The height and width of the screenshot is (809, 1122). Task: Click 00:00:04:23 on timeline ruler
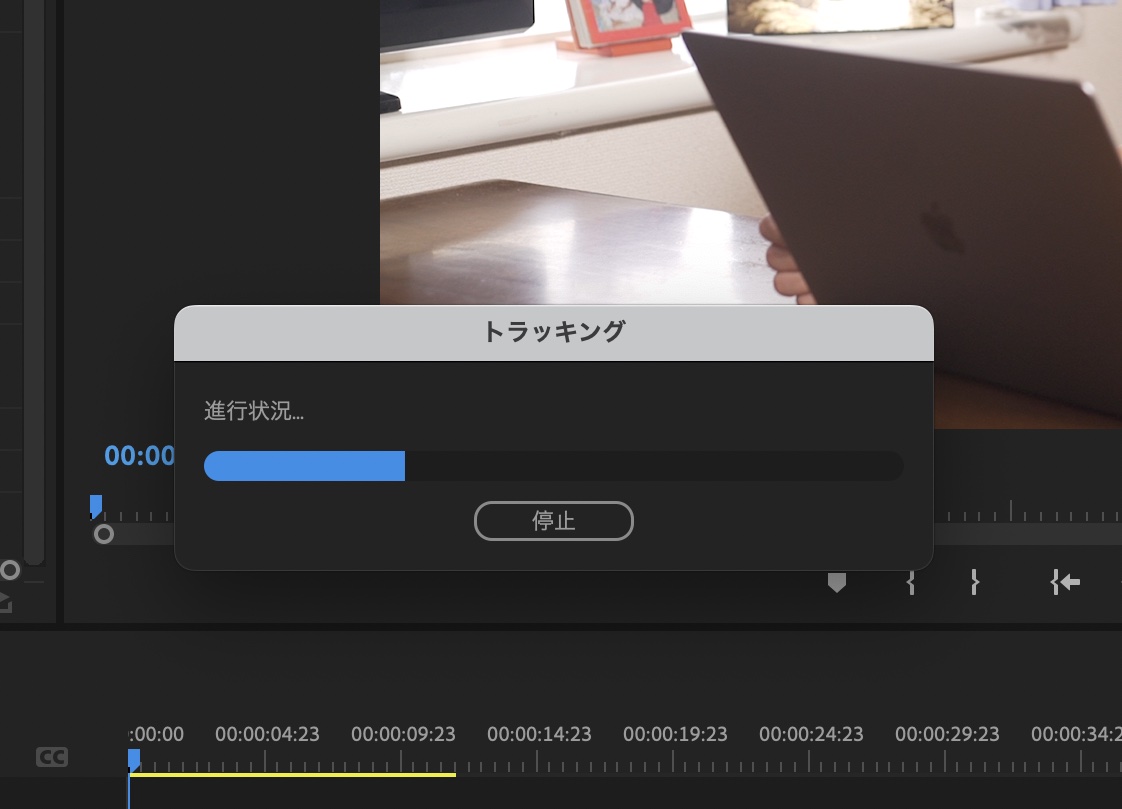click(267, 734)
